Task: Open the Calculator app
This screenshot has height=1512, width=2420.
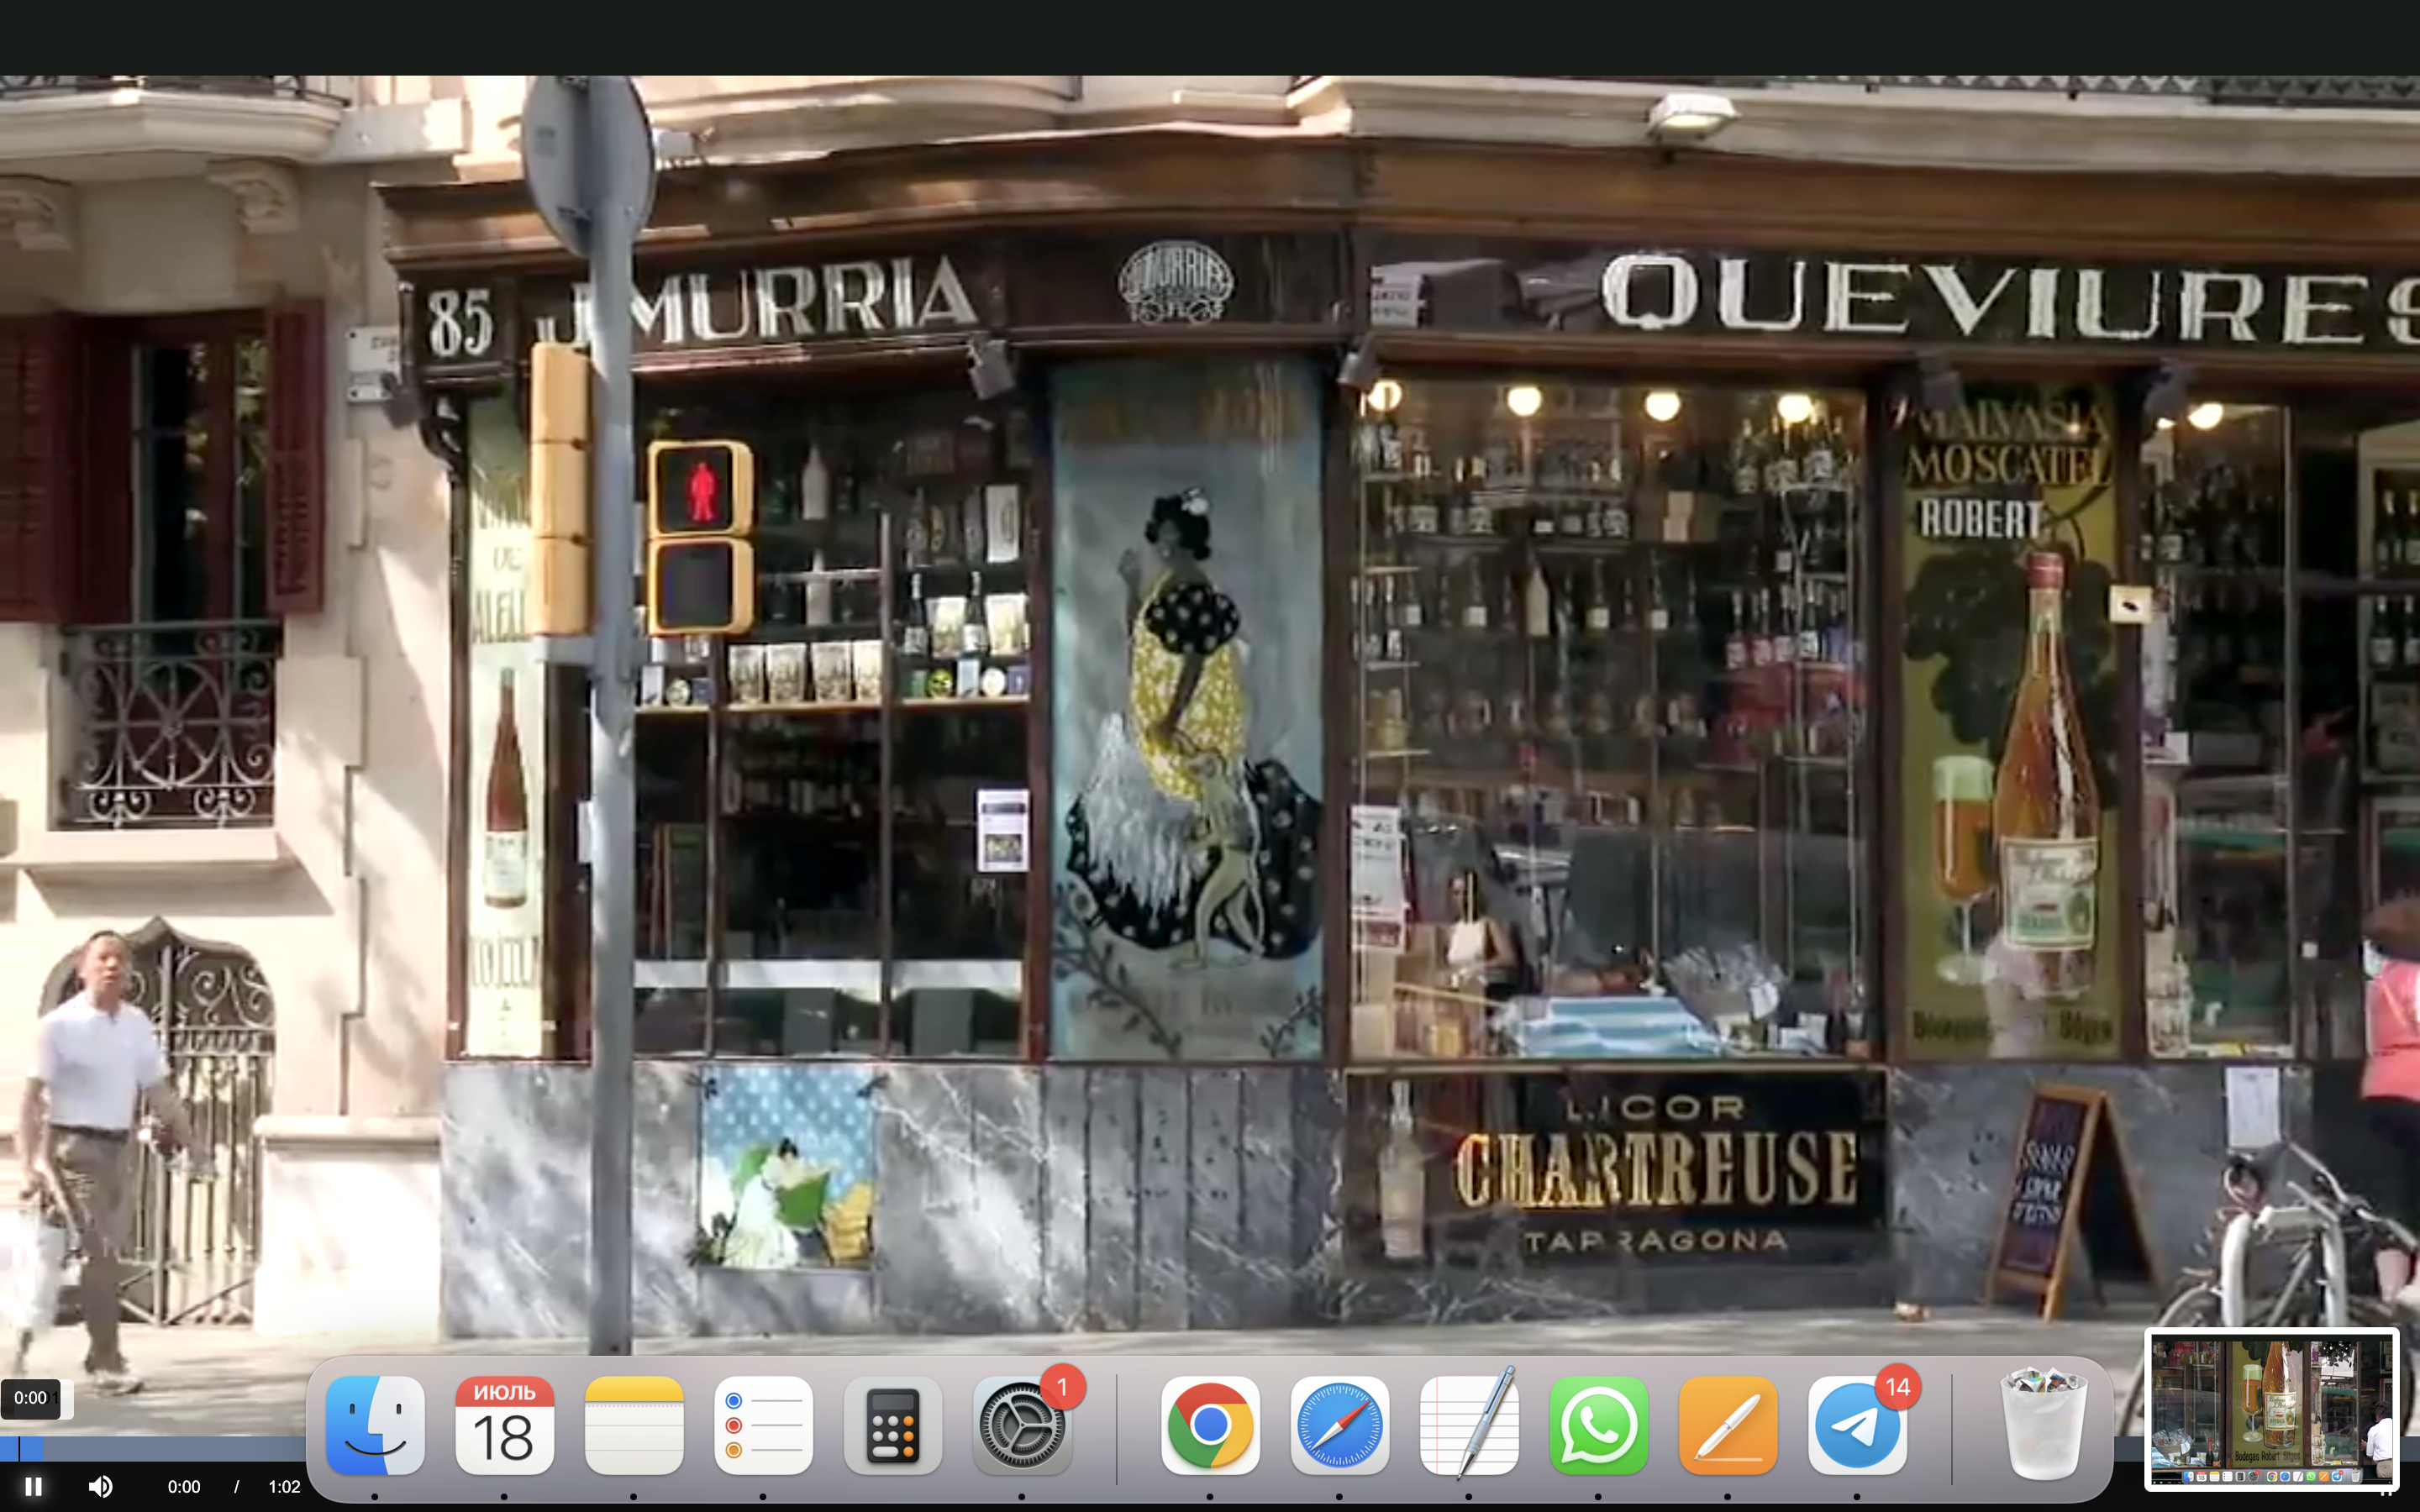Action: 892,1425
